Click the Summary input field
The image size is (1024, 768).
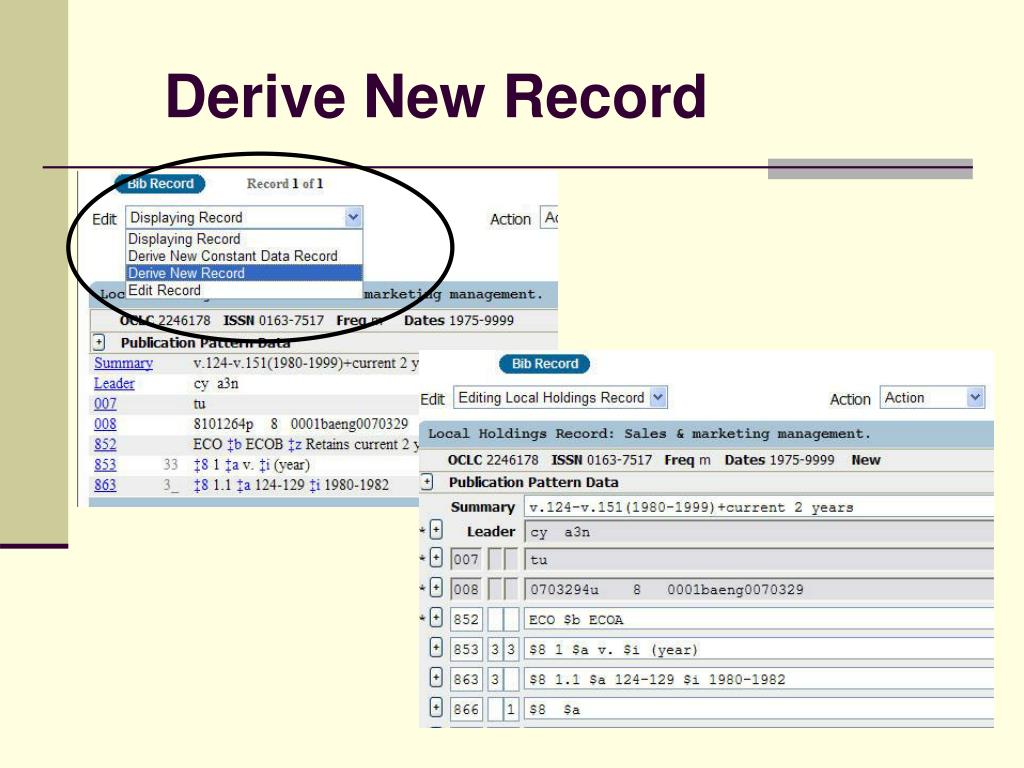759,507
